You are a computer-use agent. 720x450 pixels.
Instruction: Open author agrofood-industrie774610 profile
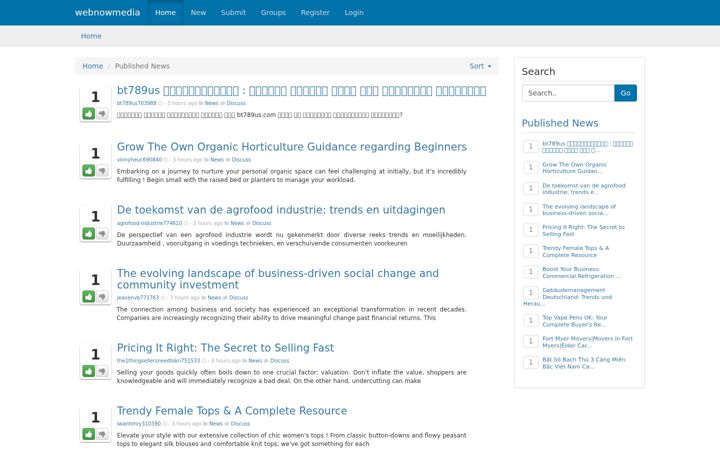(x=149, y=223)
